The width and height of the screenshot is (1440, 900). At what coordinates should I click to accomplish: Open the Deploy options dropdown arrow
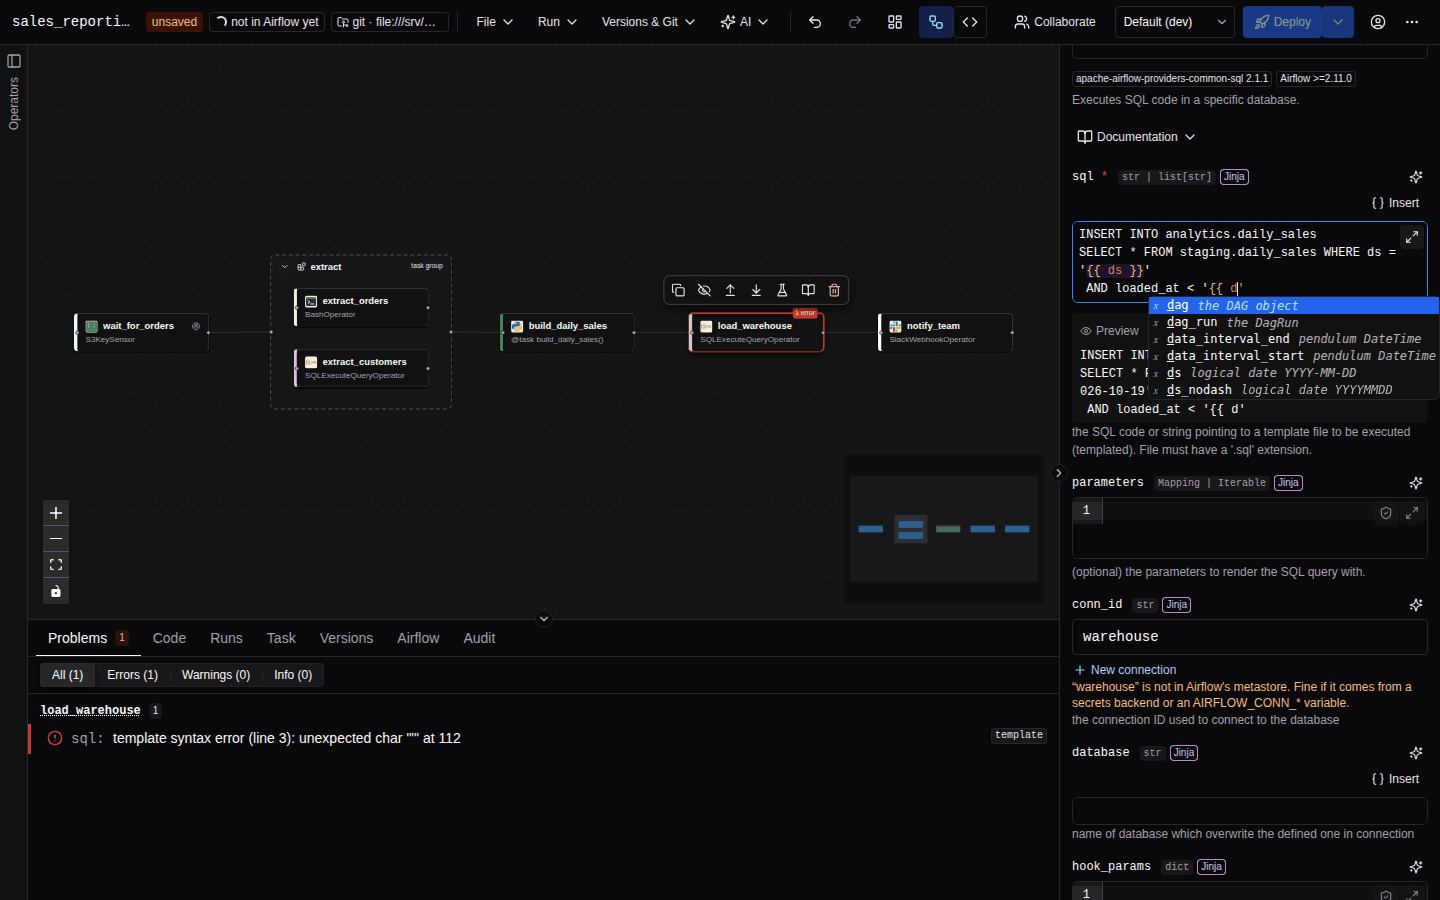(1338, 22)
